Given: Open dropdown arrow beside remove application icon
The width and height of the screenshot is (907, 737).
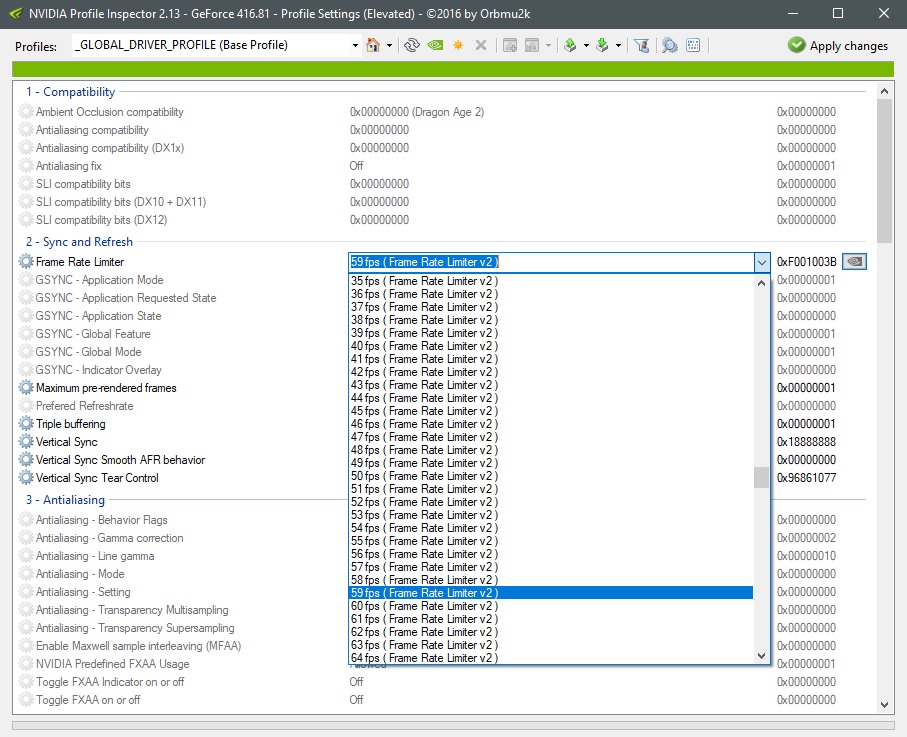Looking at the screenshot, I should pos(548,45).
